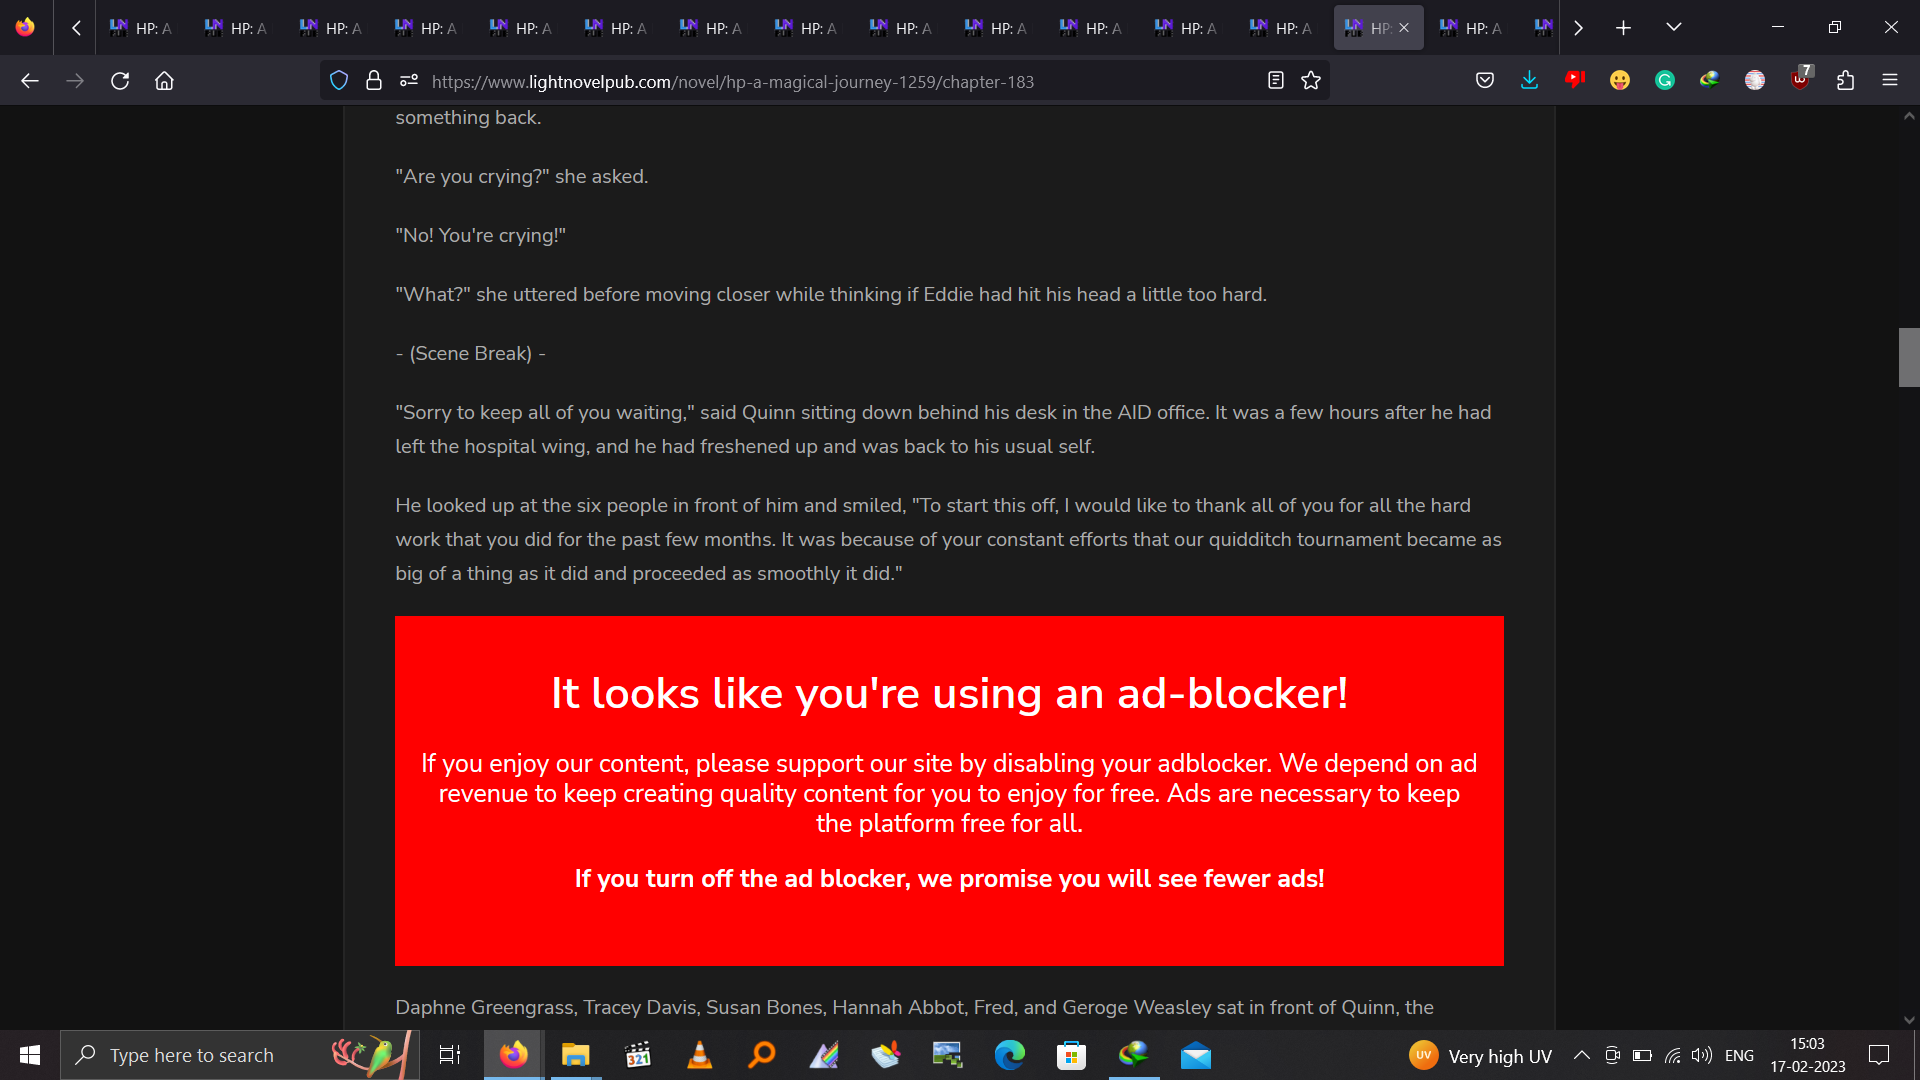Click the uBlock Origin extension icon
Screen dimensions: 1920x1080
pyautogui.click(x=1800, y=81)
